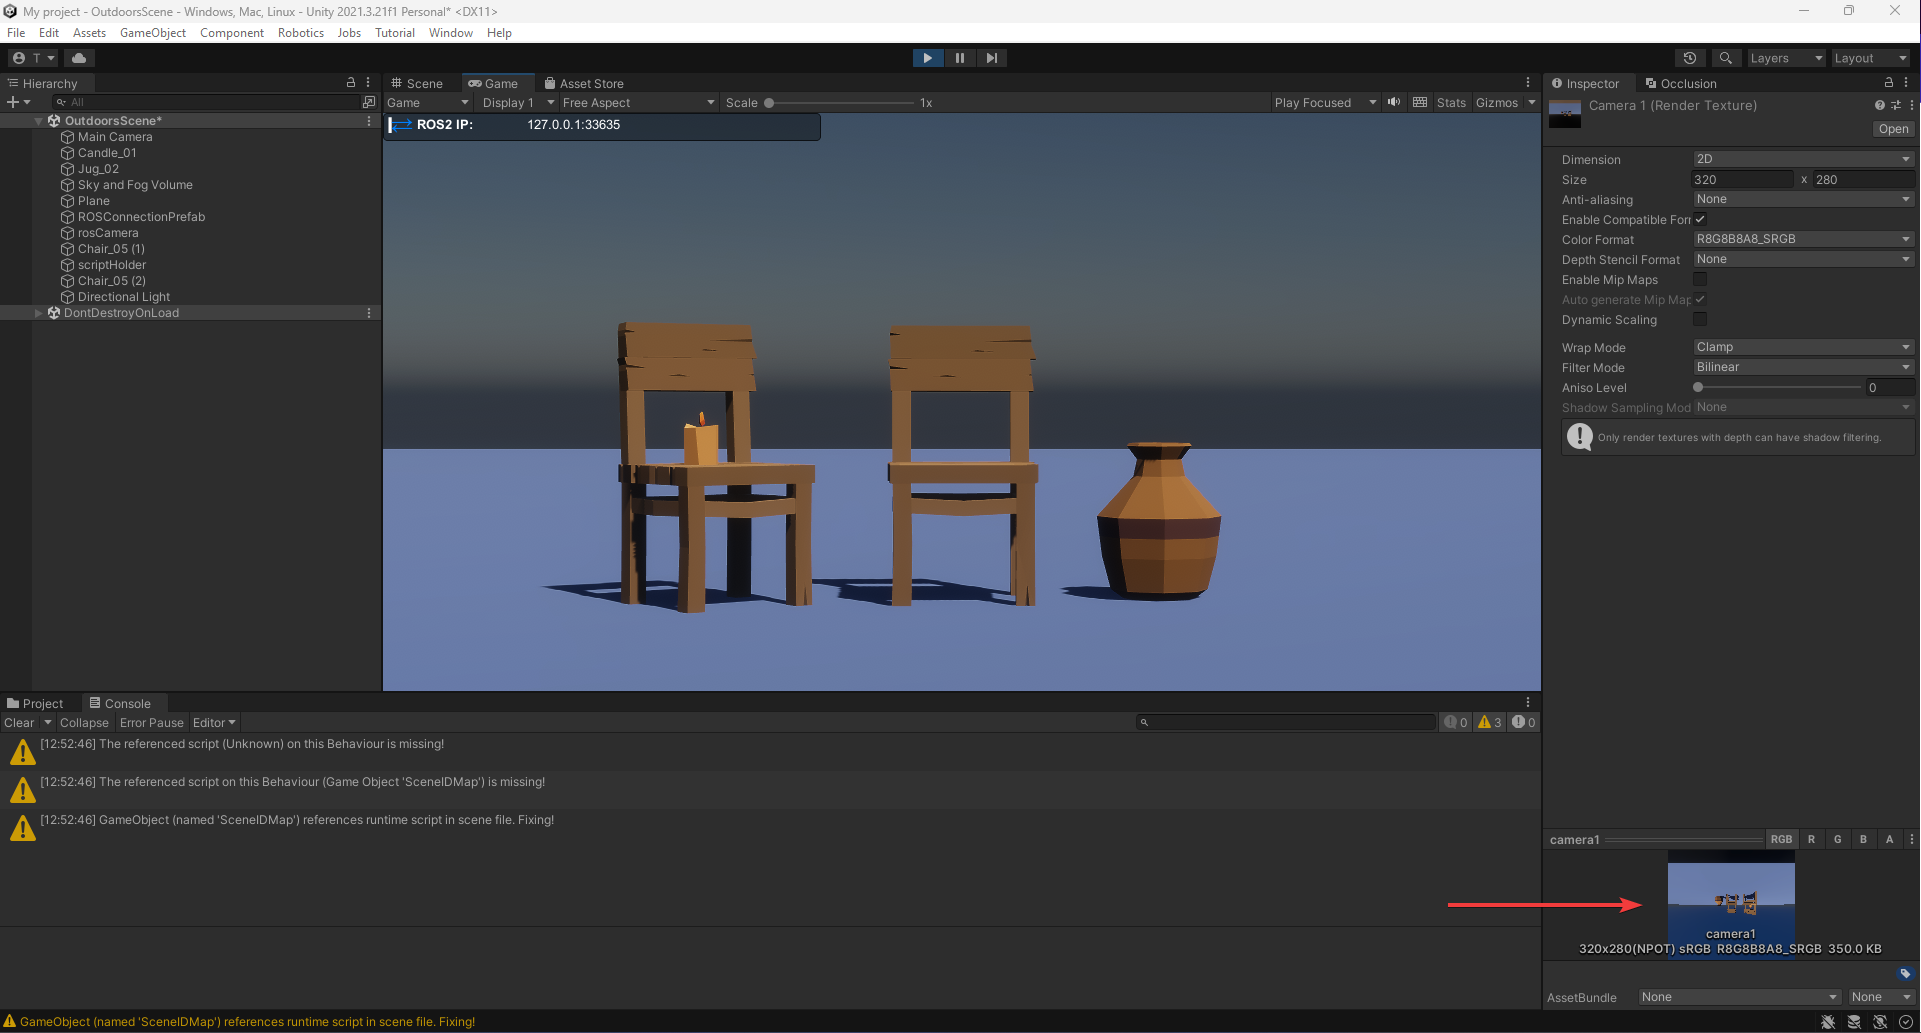
Task: Switch to the Asset Store tab
Action: click(584, 83)
